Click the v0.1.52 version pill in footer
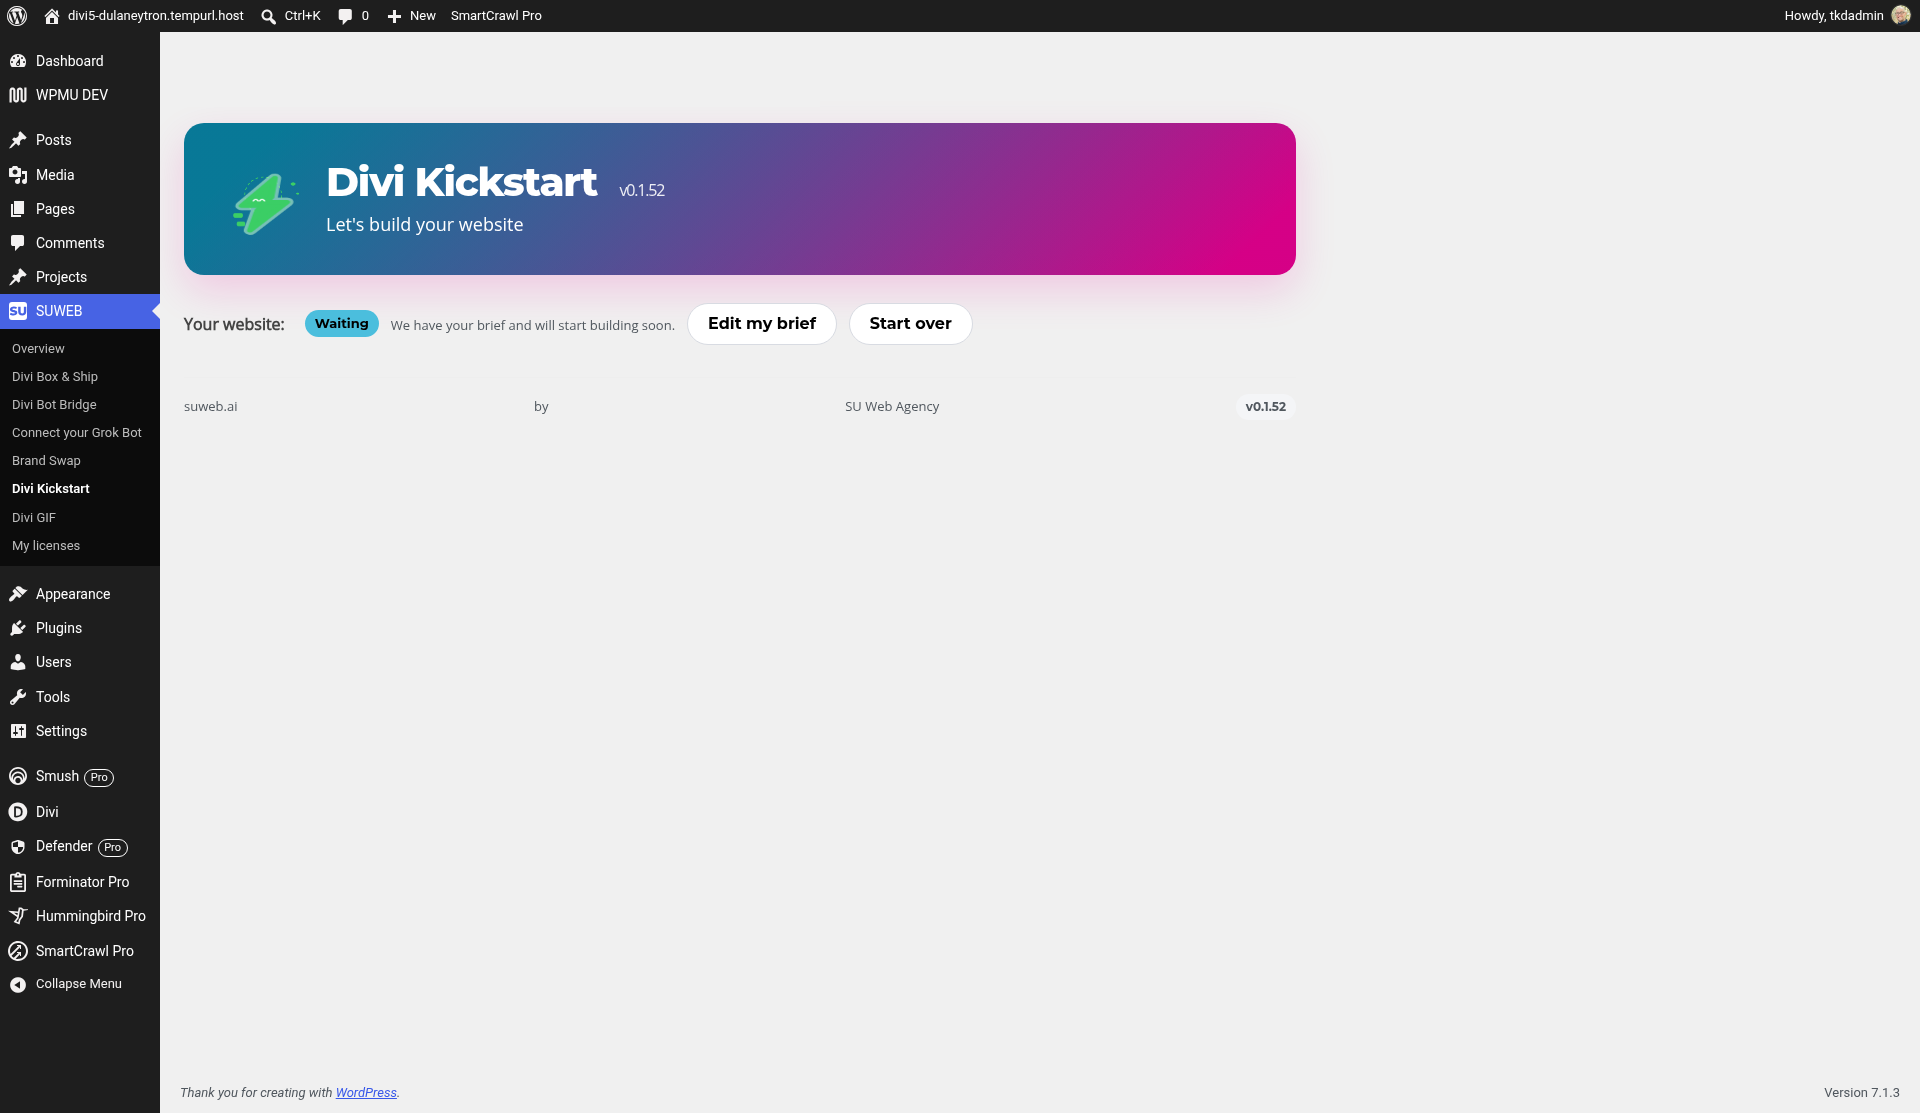This screenshot has height=1113, width=1920. pos(1266,407)
